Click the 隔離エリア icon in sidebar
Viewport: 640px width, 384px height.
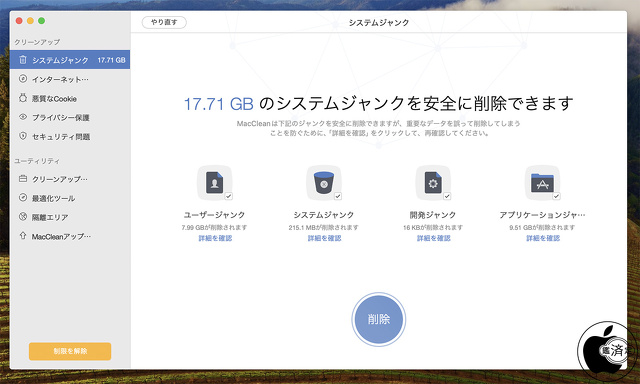[23, 217]
